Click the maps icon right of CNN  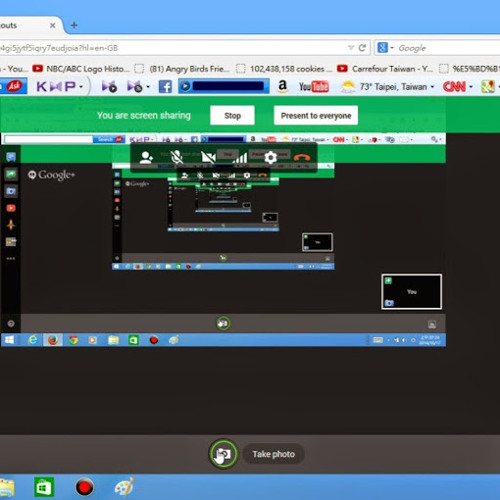point(488,87)
